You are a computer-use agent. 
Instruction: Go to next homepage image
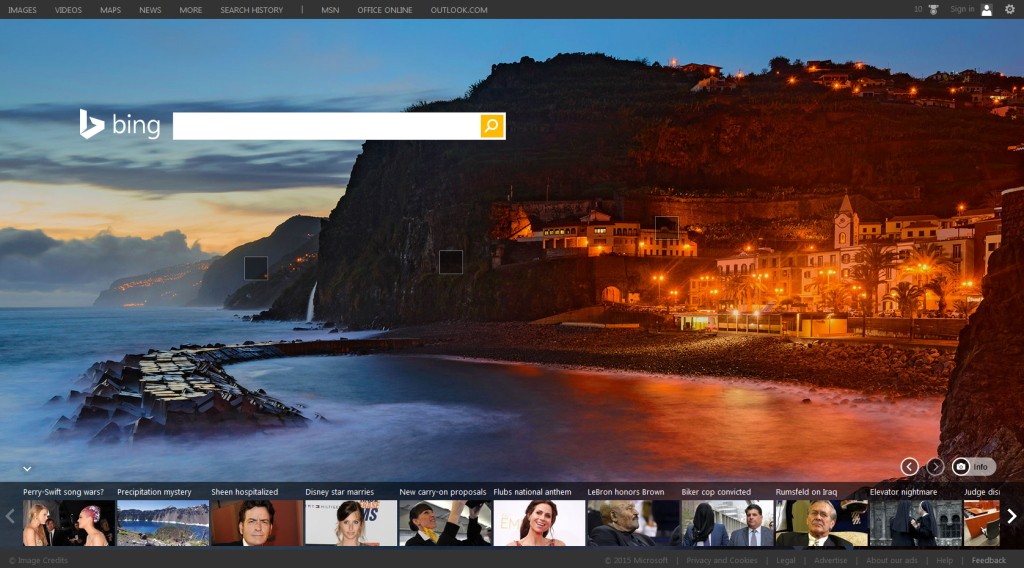pos(935,466)
